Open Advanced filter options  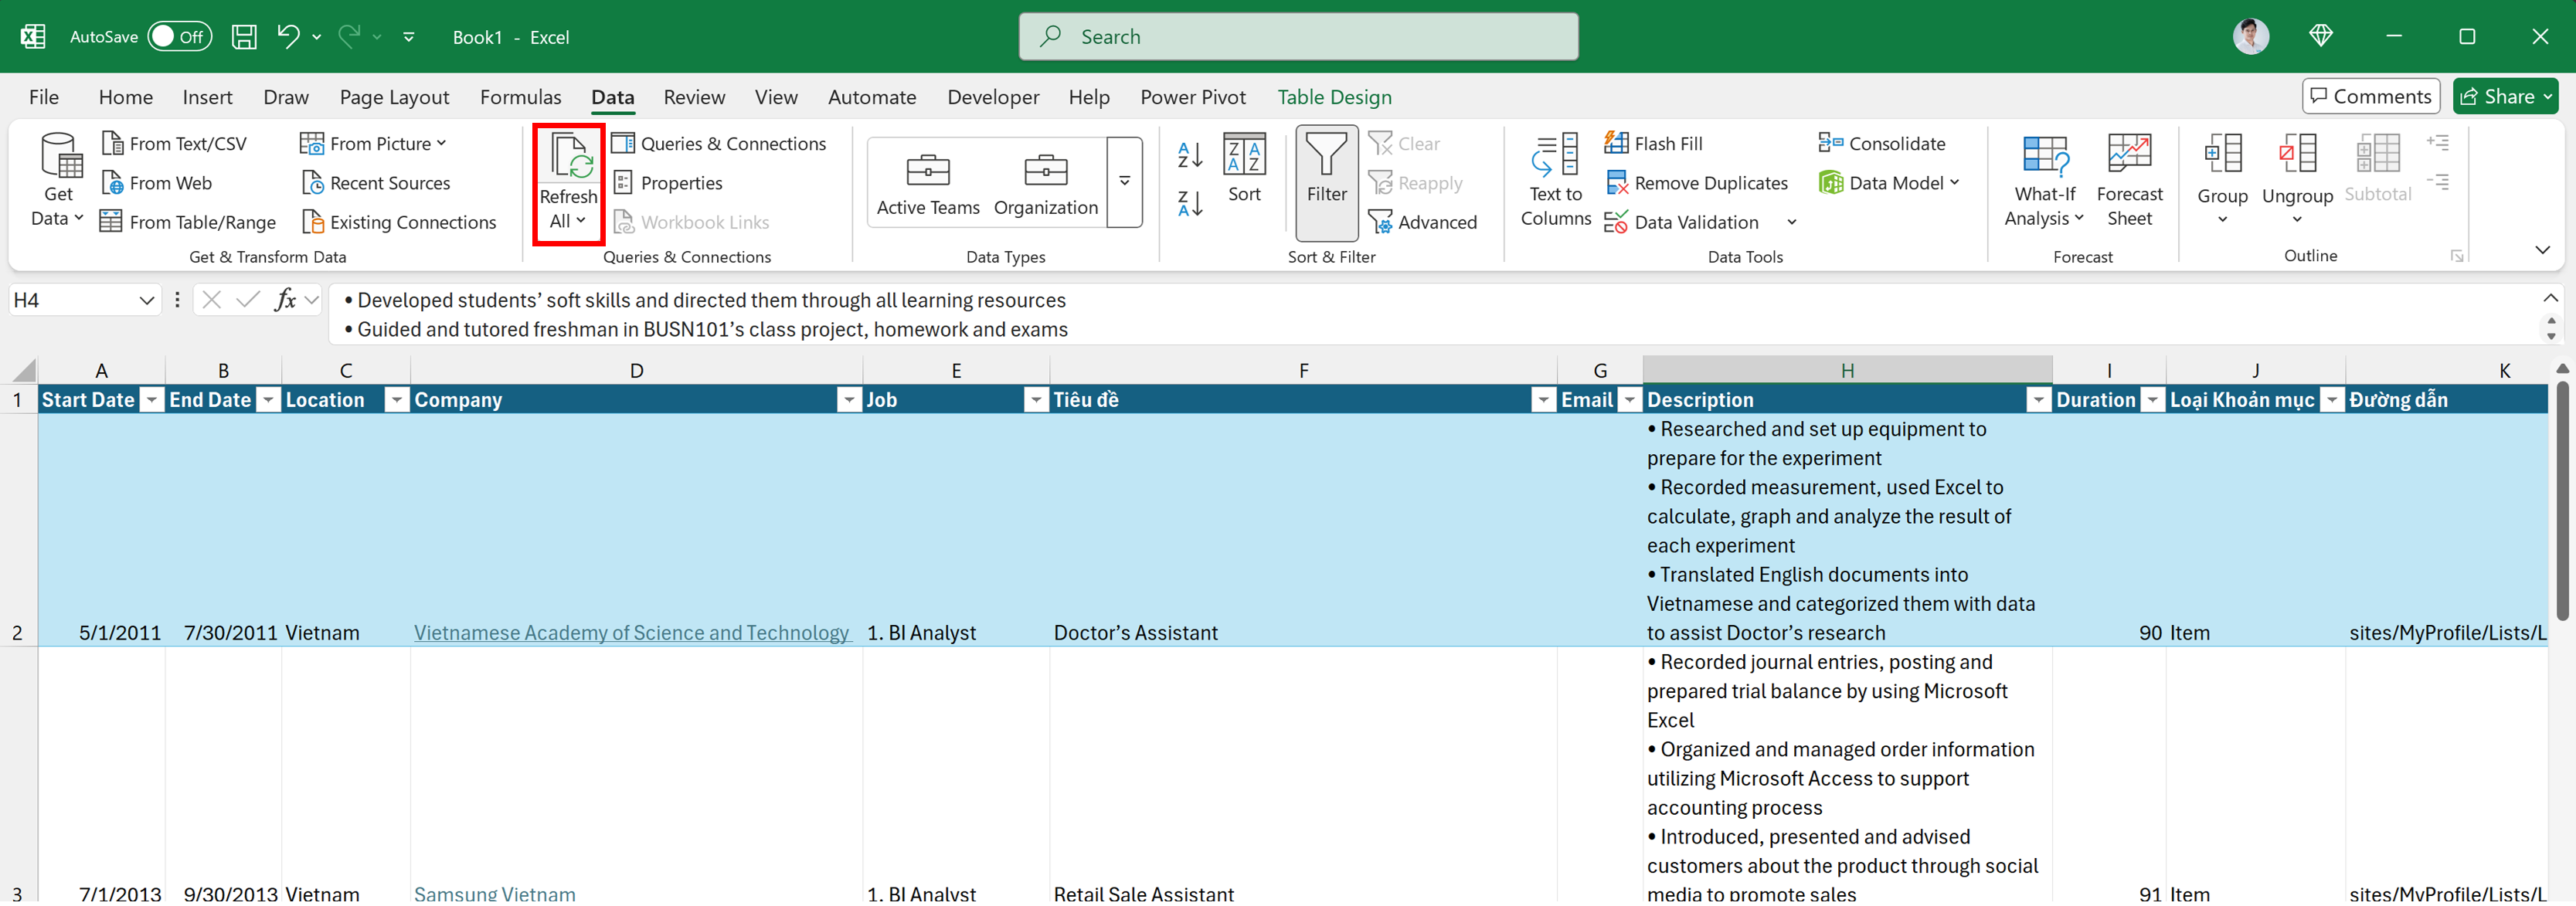1422,222
